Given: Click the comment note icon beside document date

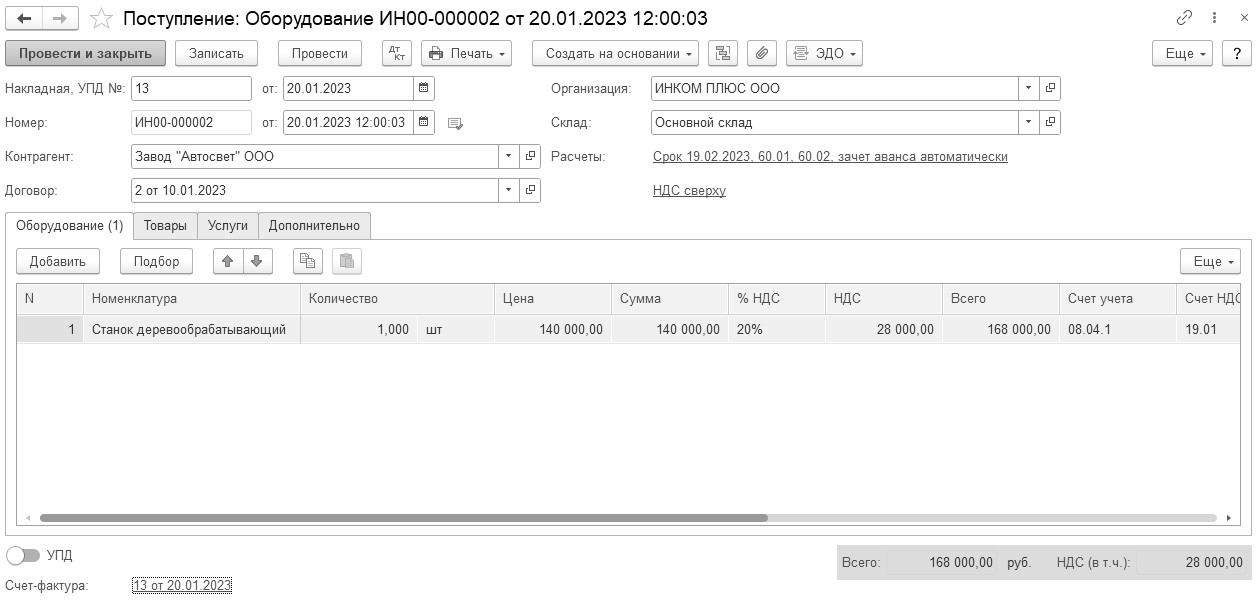Looking at the screenshot, I should pos(455,123).
